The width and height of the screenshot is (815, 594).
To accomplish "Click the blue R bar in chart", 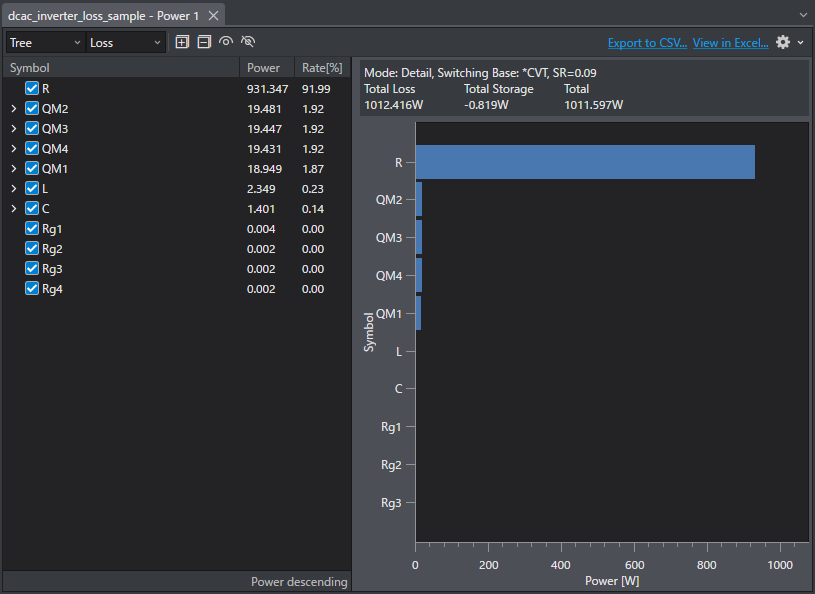I will click(584, 162).
